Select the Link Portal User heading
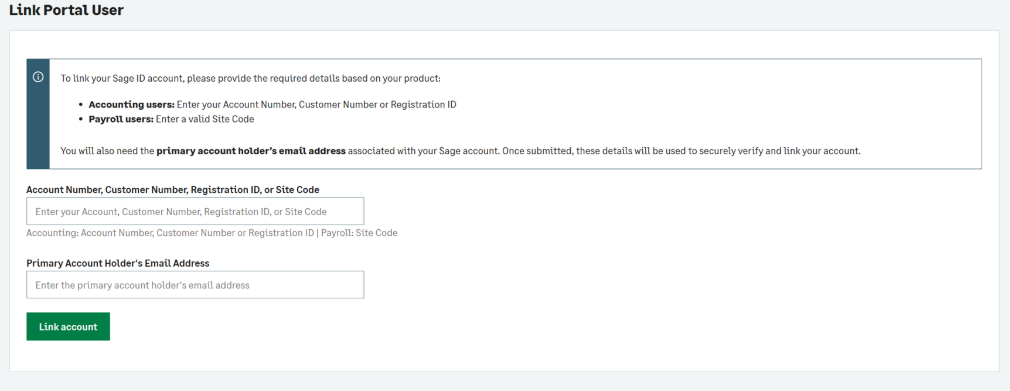This screenshot has height=391, width=1010. 66,10
